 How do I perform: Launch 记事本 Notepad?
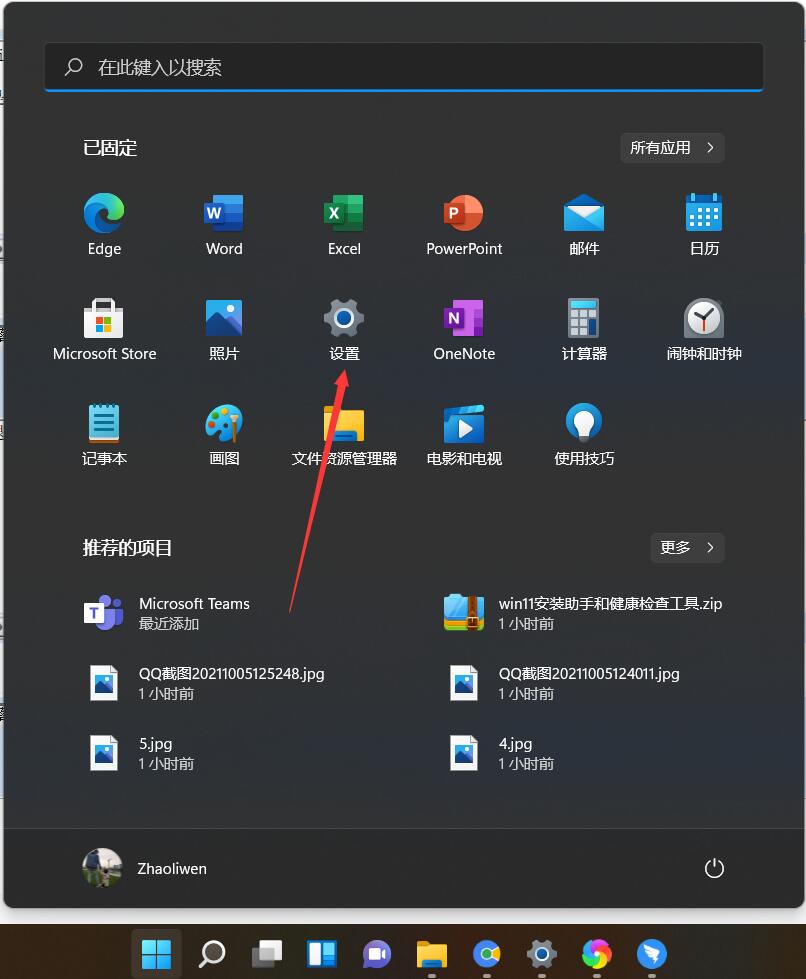pyautogui.click(x=104, y=422)
